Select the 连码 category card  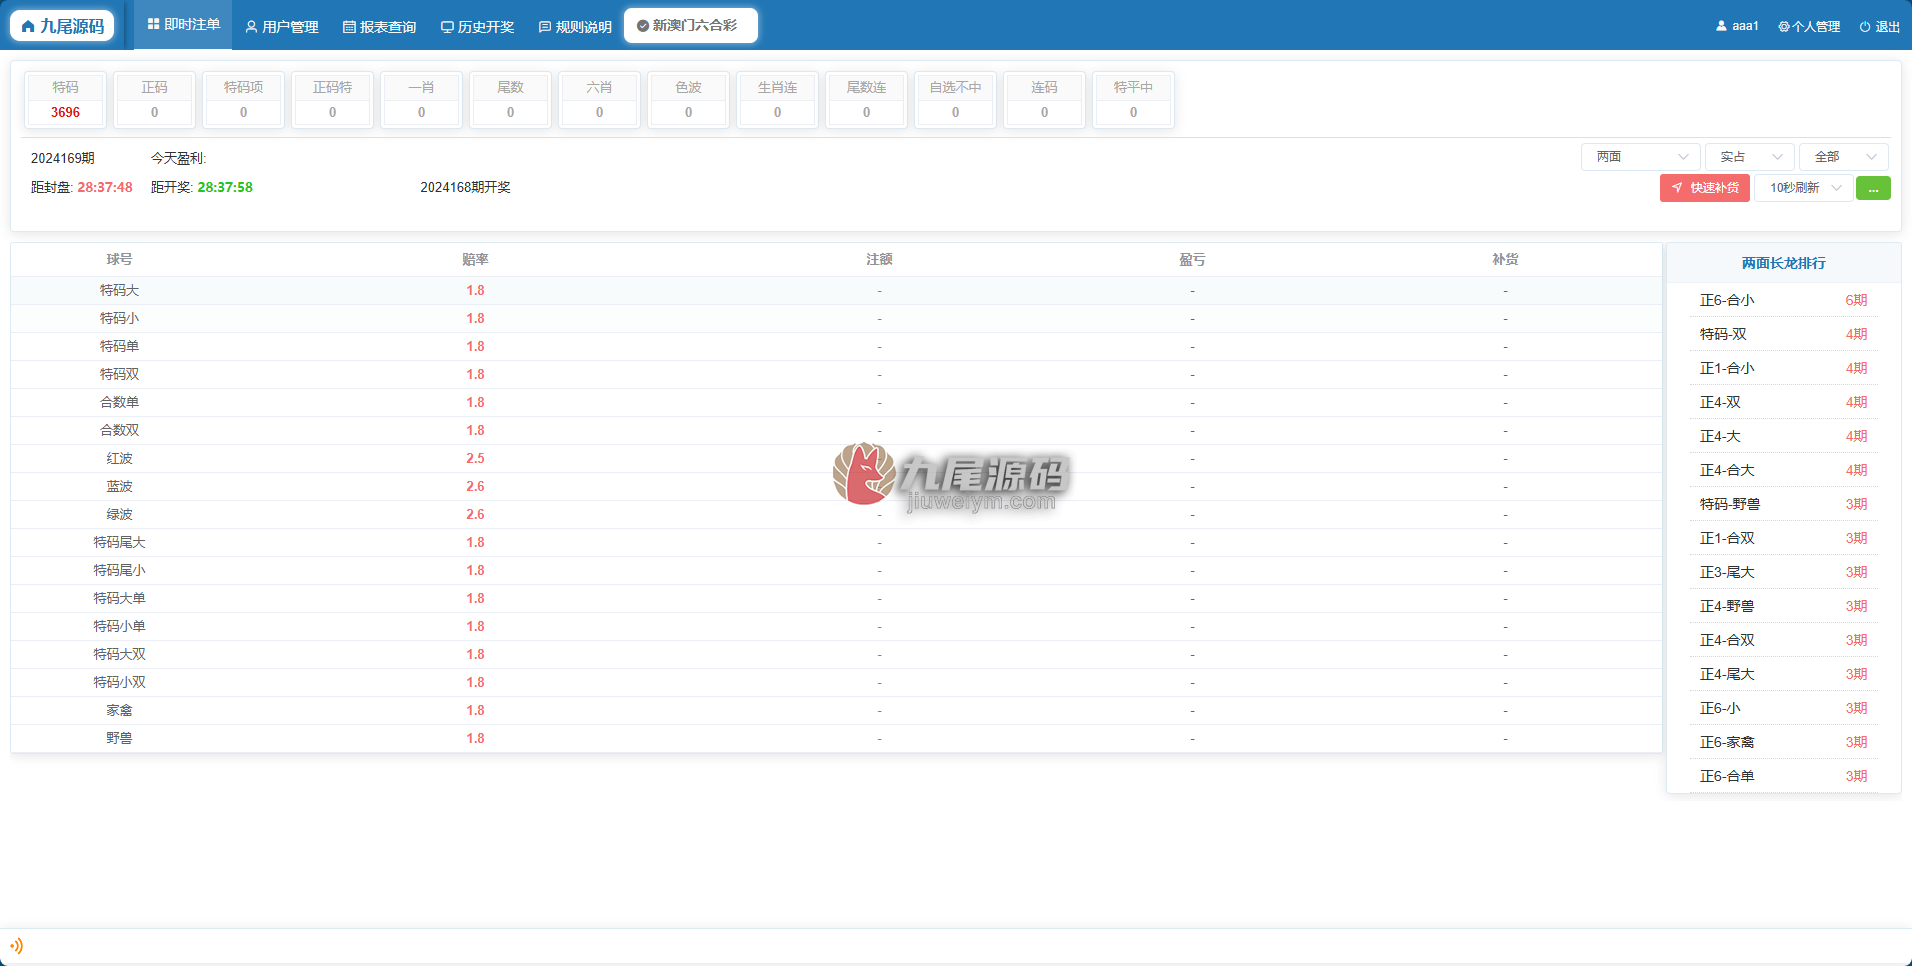click(x=1044, y=100)
